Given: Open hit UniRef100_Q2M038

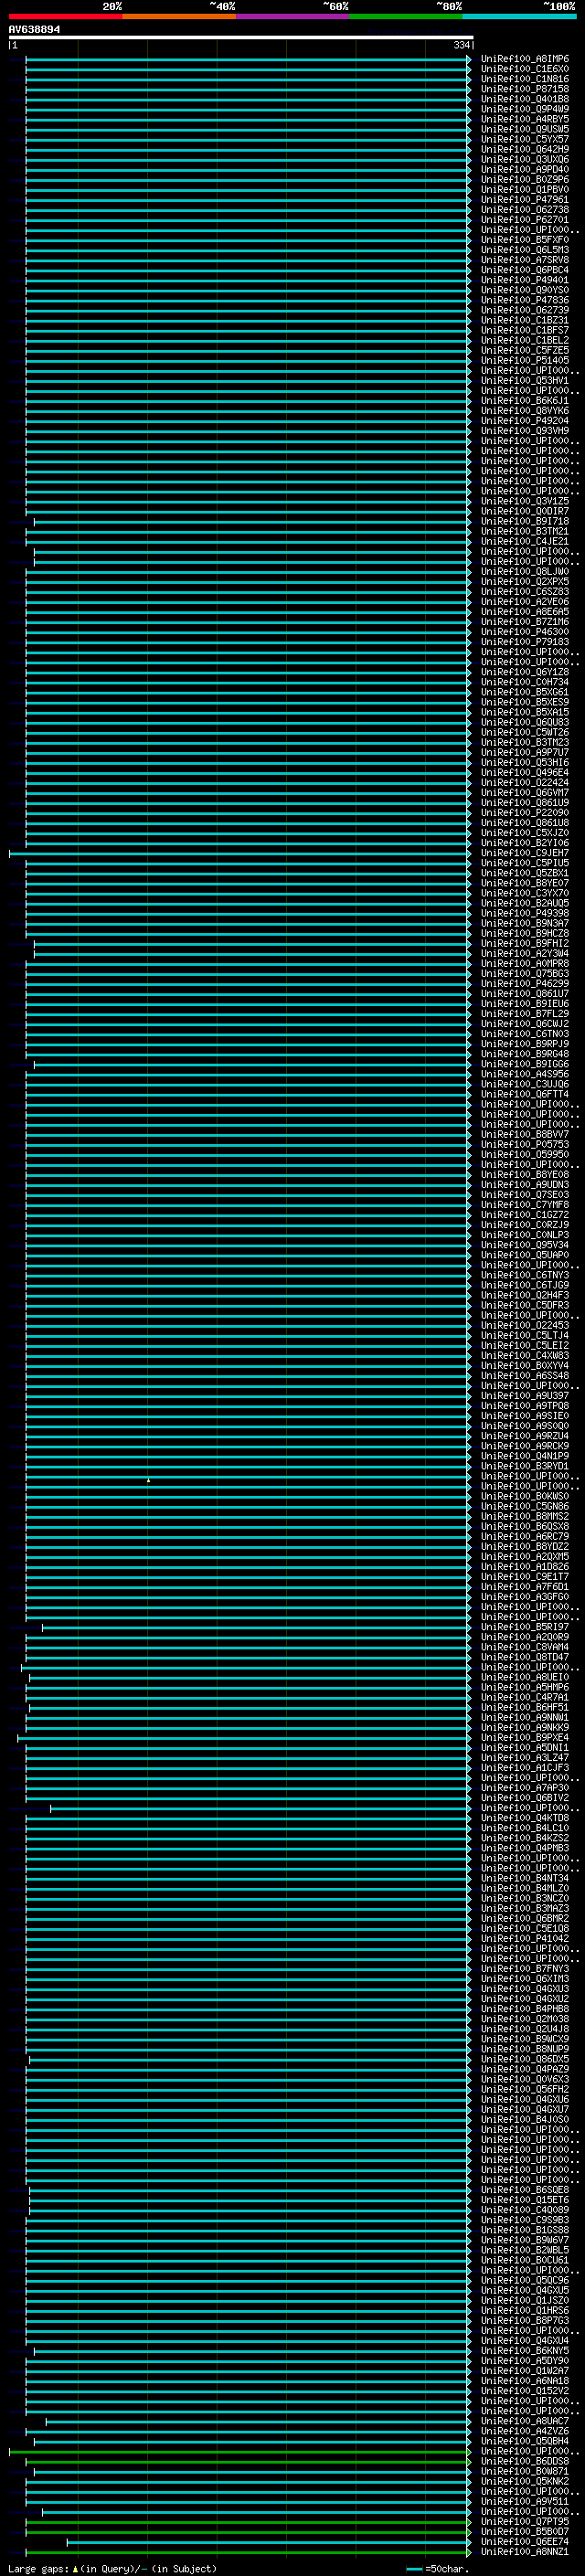Looking at the screenshot, I should pos(524,2019).
